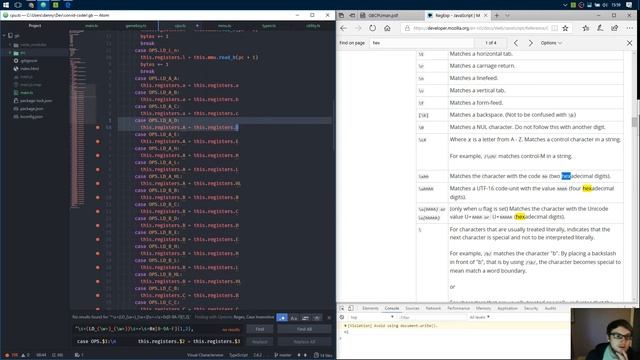Select the Project panel header tab
Viewport: 640px width, 360px height.
click(35, 26)
